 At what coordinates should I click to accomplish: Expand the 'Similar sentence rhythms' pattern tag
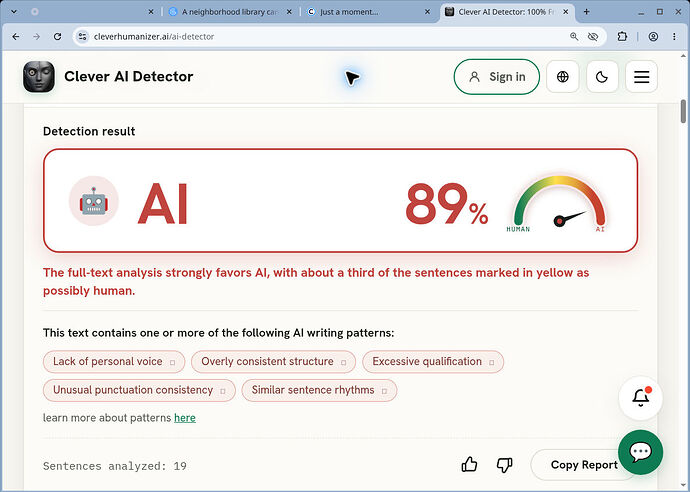coord(319,390)
